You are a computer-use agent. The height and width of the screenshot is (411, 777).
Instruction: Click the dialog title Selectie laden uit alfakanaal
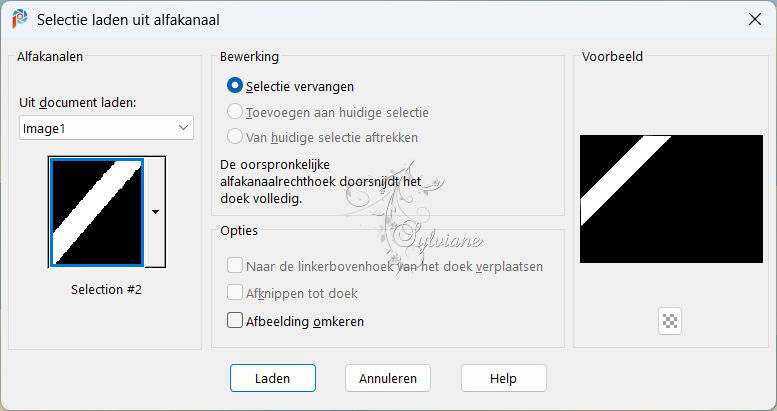[128, 20]
